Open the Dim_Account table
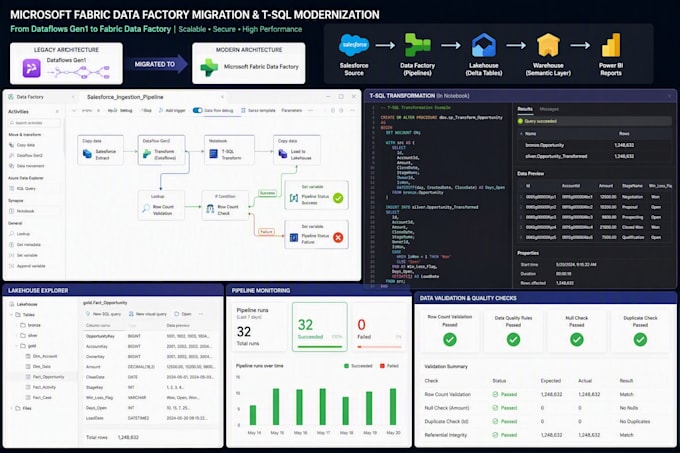The image size is (680, 453). pyautogui.click(x=42, y=356)
